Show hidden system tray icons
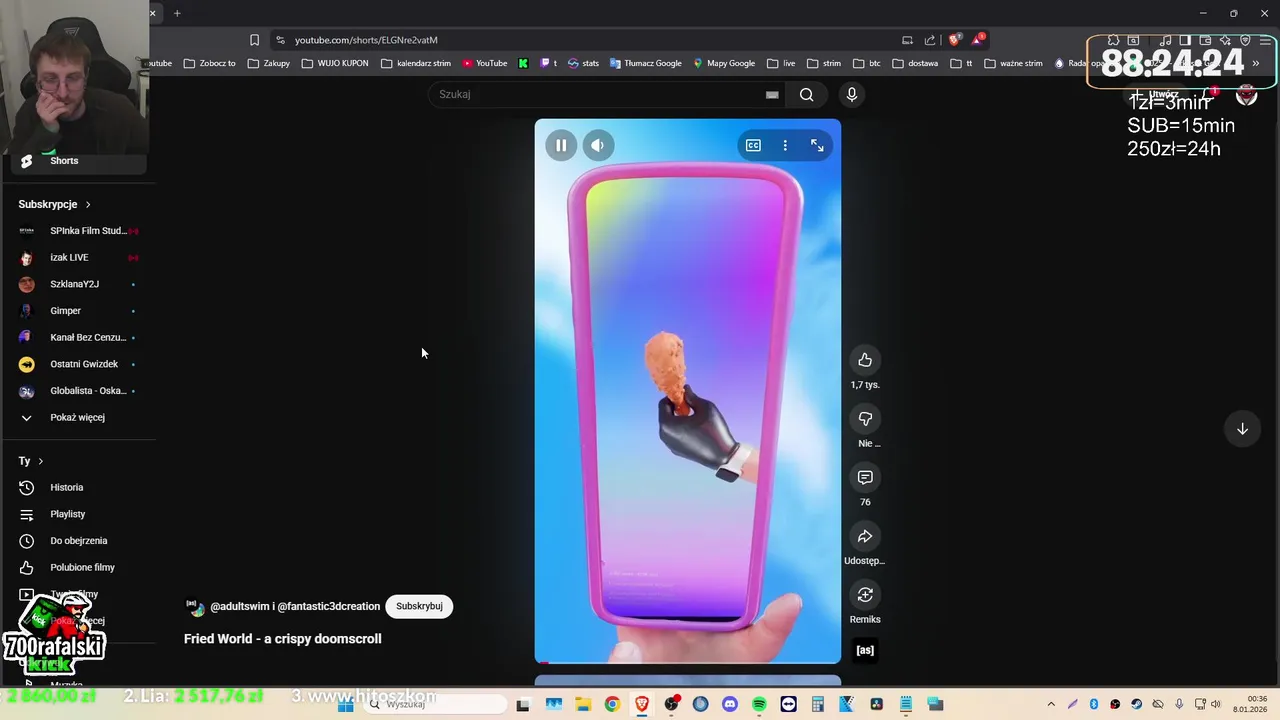 [x=1051, y=705]
